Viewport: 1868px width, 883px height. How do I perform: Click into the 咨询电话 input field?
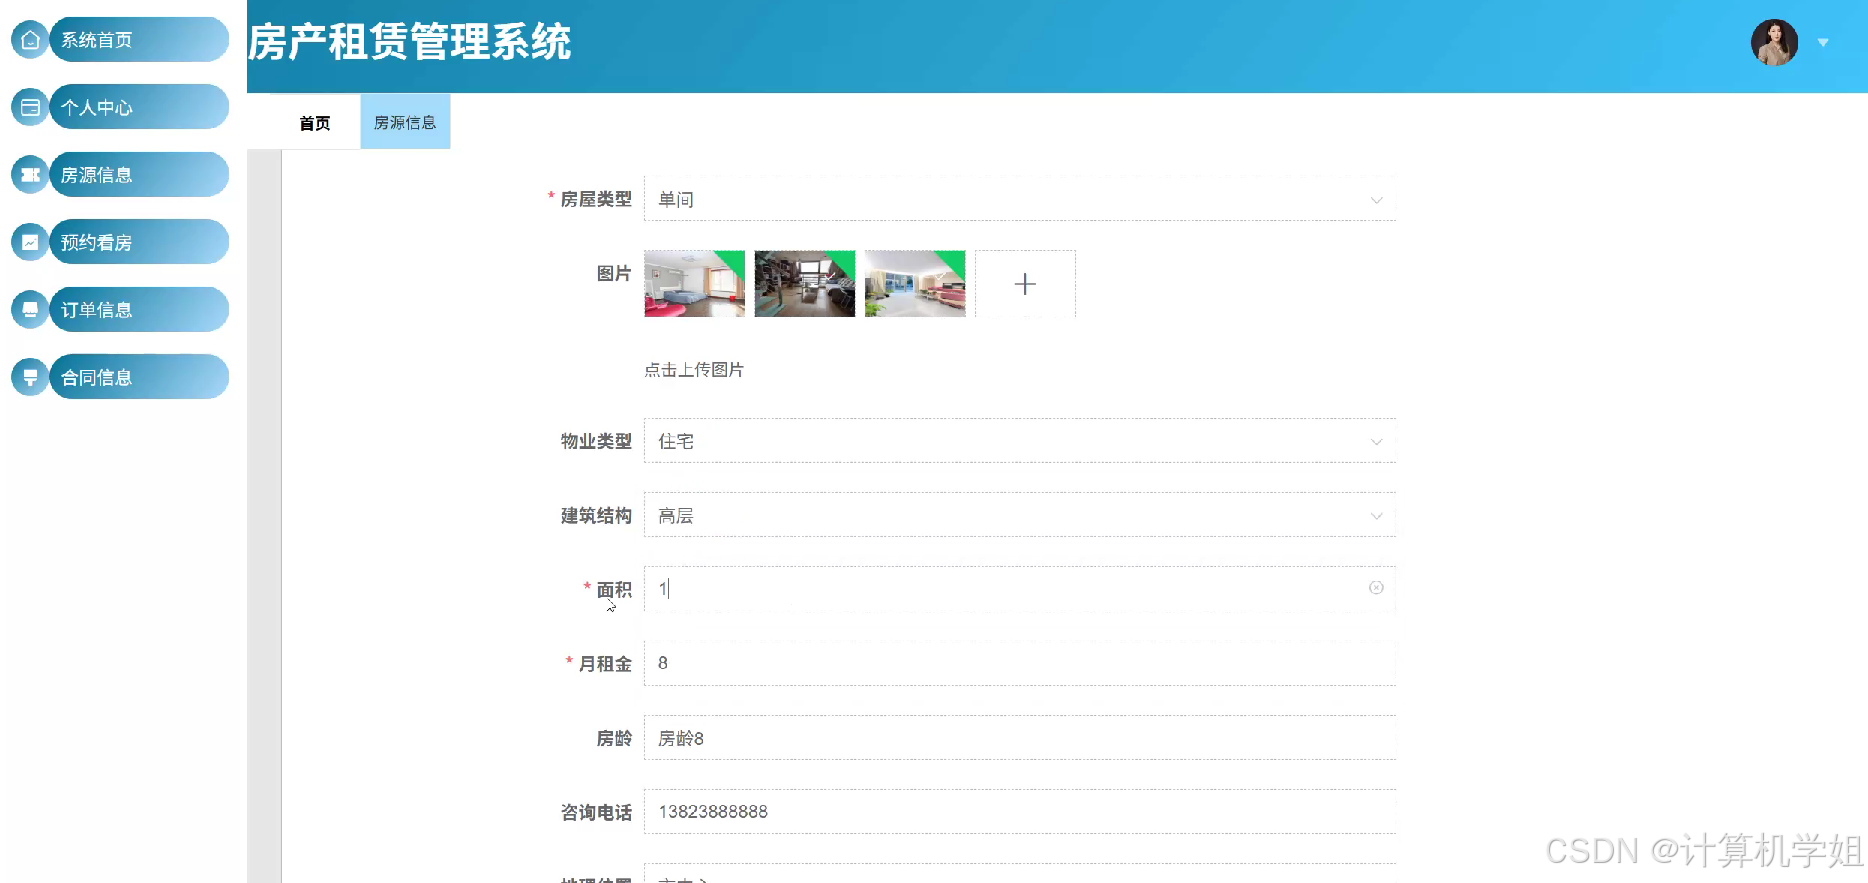point(1020,812)
